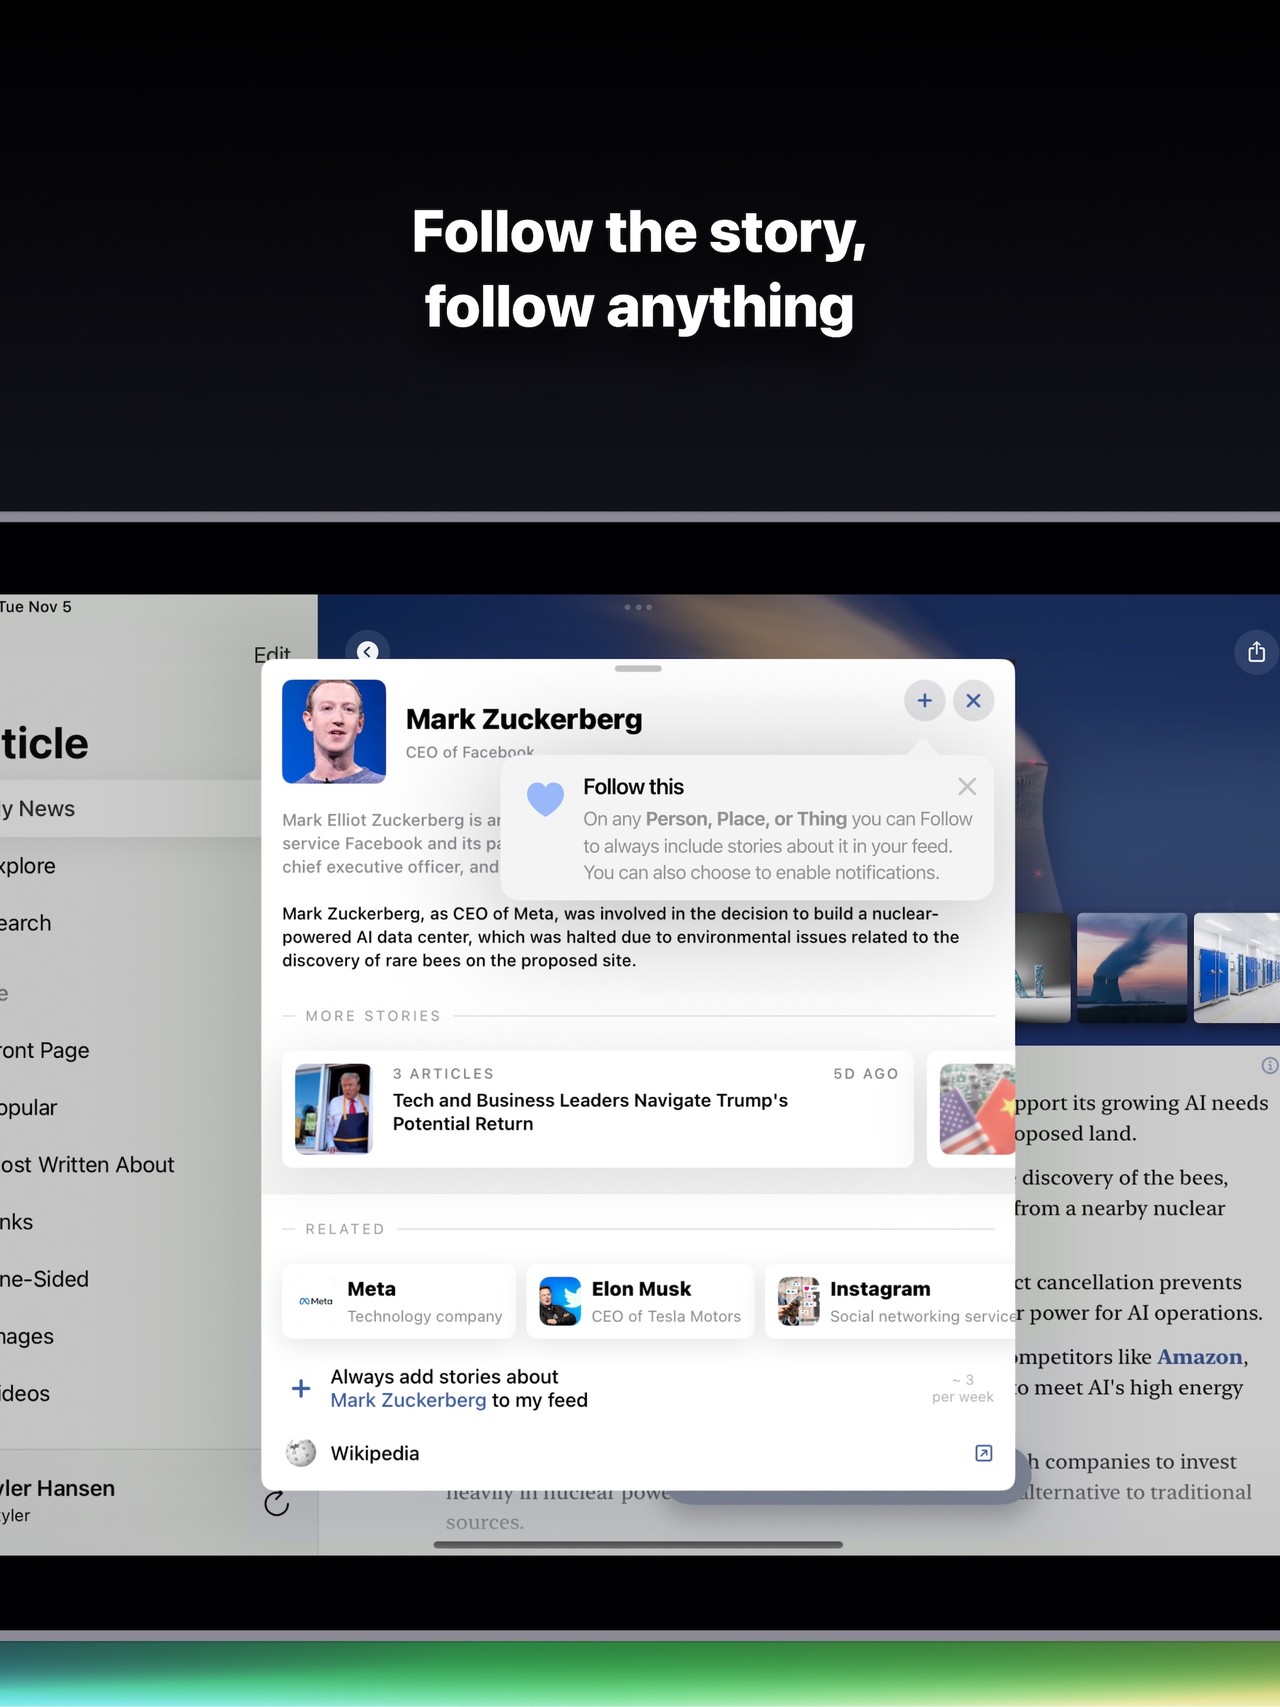Image resolution: width=1280 pixels, height=1707 pixels.
Task: Go back with the chevron button
Action: 368,651
